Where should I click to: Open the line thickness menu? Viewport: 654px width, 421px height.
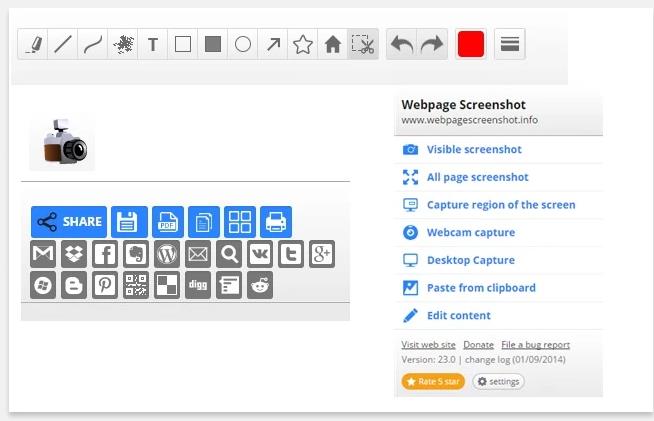(510, 44)
